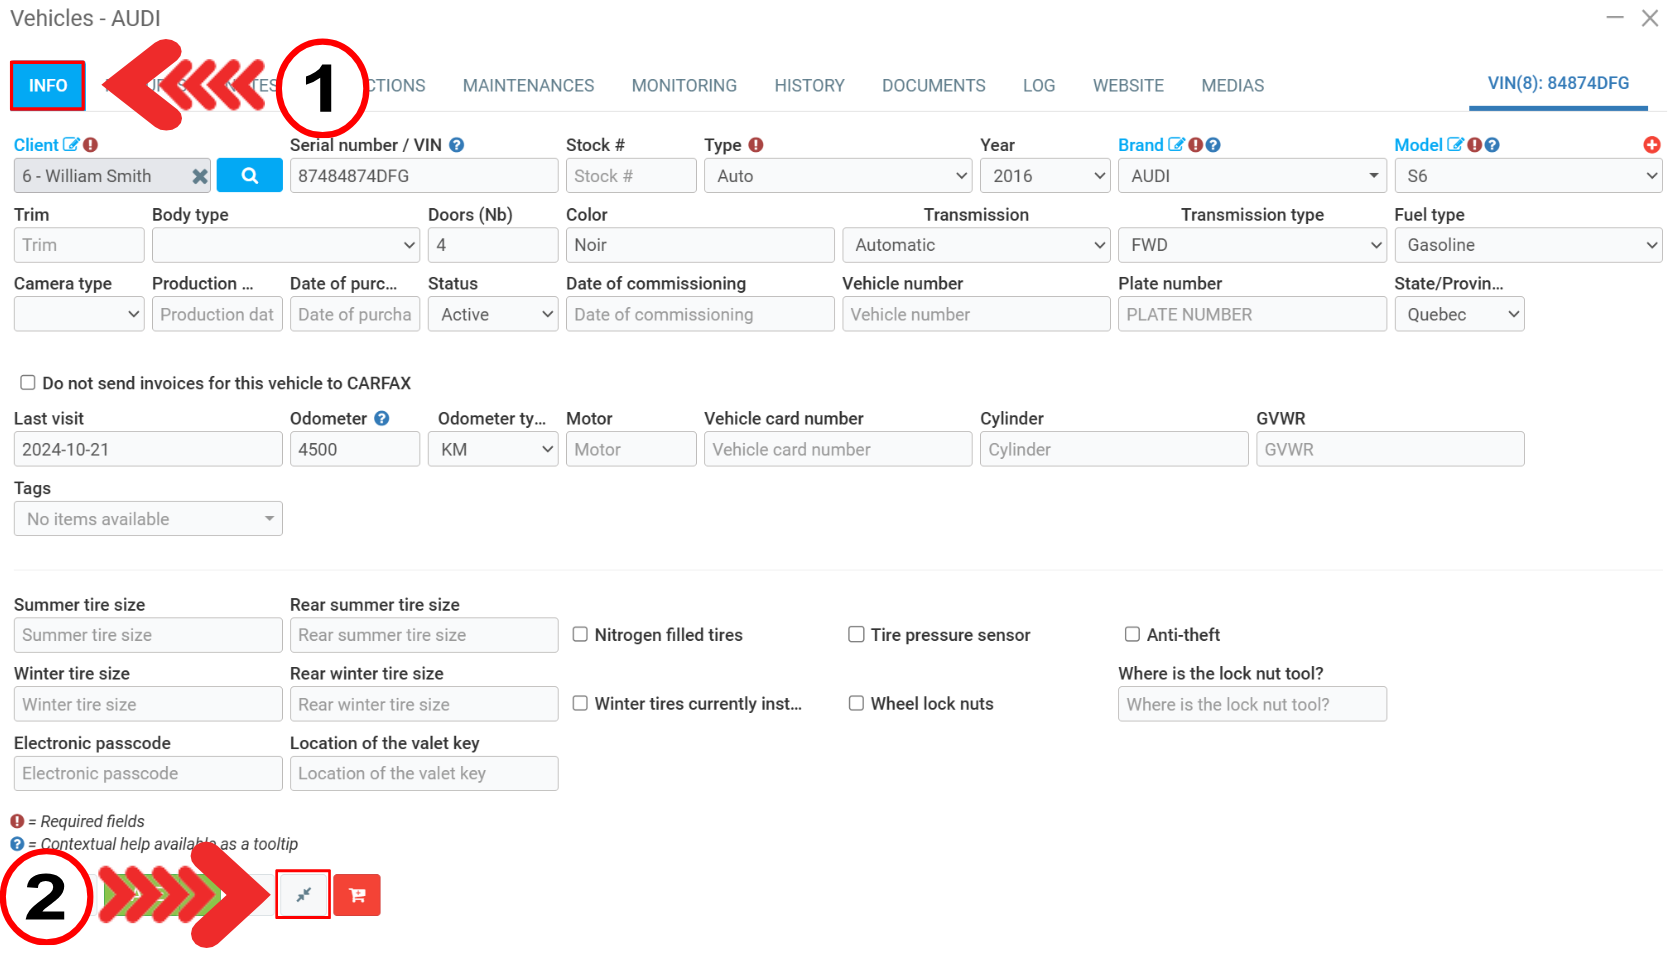Viewport: 1670px width, 955px height.
Task: Open the Year dropdown showing 2016
Action: click(1045, 176)
